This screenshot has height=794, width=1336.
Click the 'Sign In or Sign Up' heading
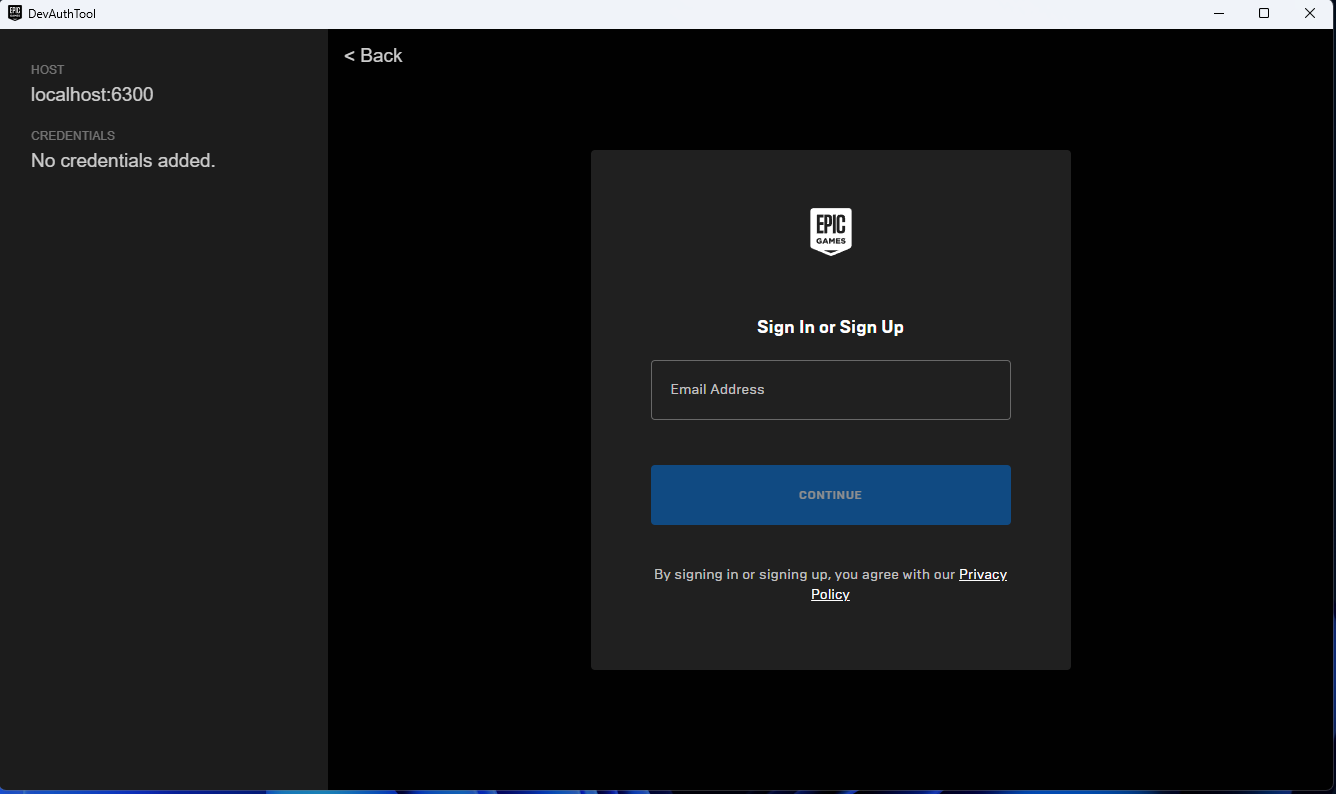coord(830,327)
